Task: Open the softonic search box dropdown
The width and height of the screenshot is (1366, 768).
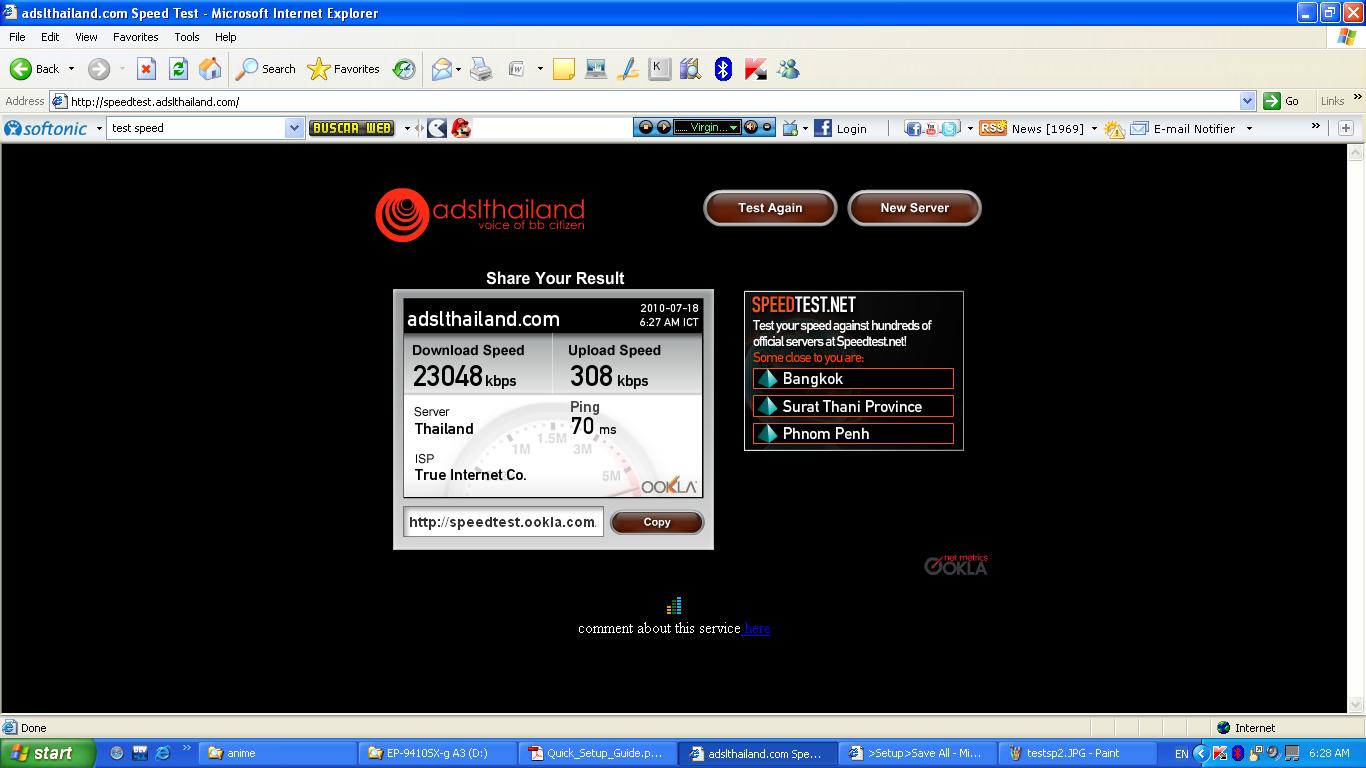Action: 294,128
